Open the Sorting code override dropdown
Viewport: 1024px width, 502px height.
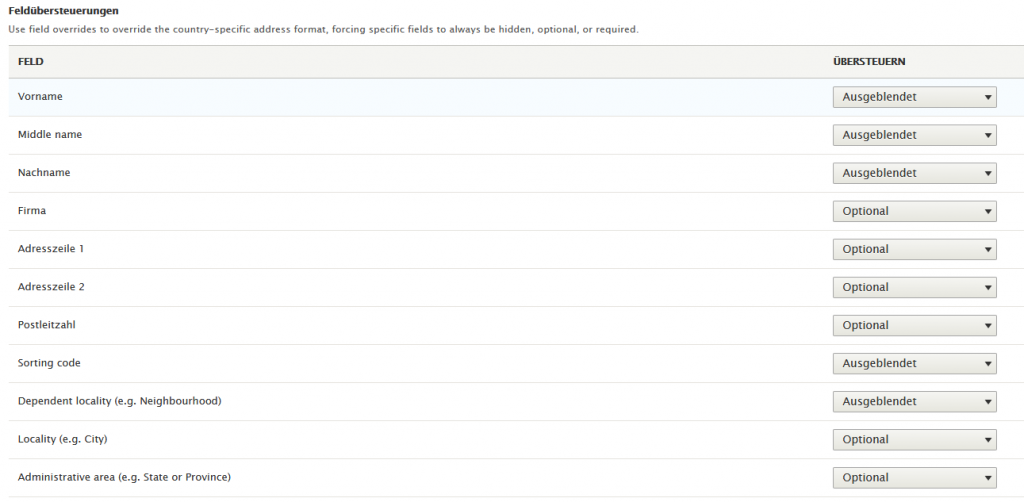point(914,363)
